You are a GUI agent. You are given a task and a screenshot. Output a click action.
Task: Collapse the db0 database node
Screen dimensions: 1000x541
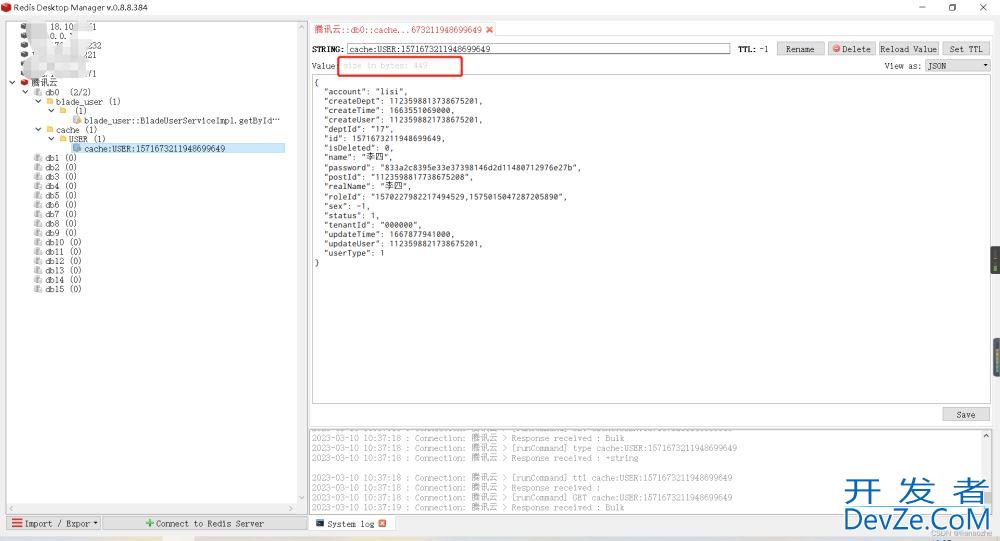point(26,92)
